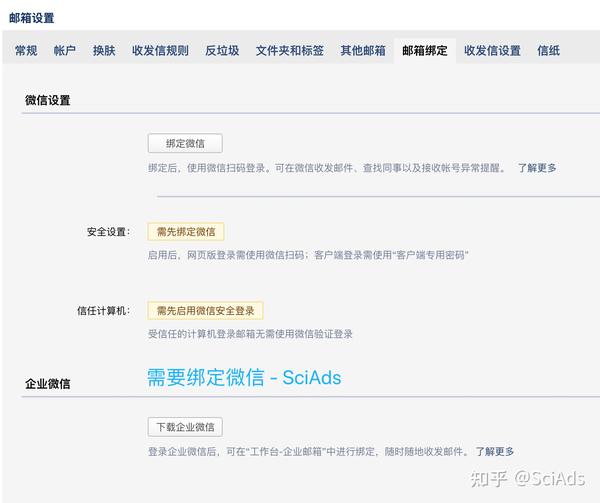Open the 收发信设置 tab
The width and height of the screenshot is (600, 503).
point(492,50)
